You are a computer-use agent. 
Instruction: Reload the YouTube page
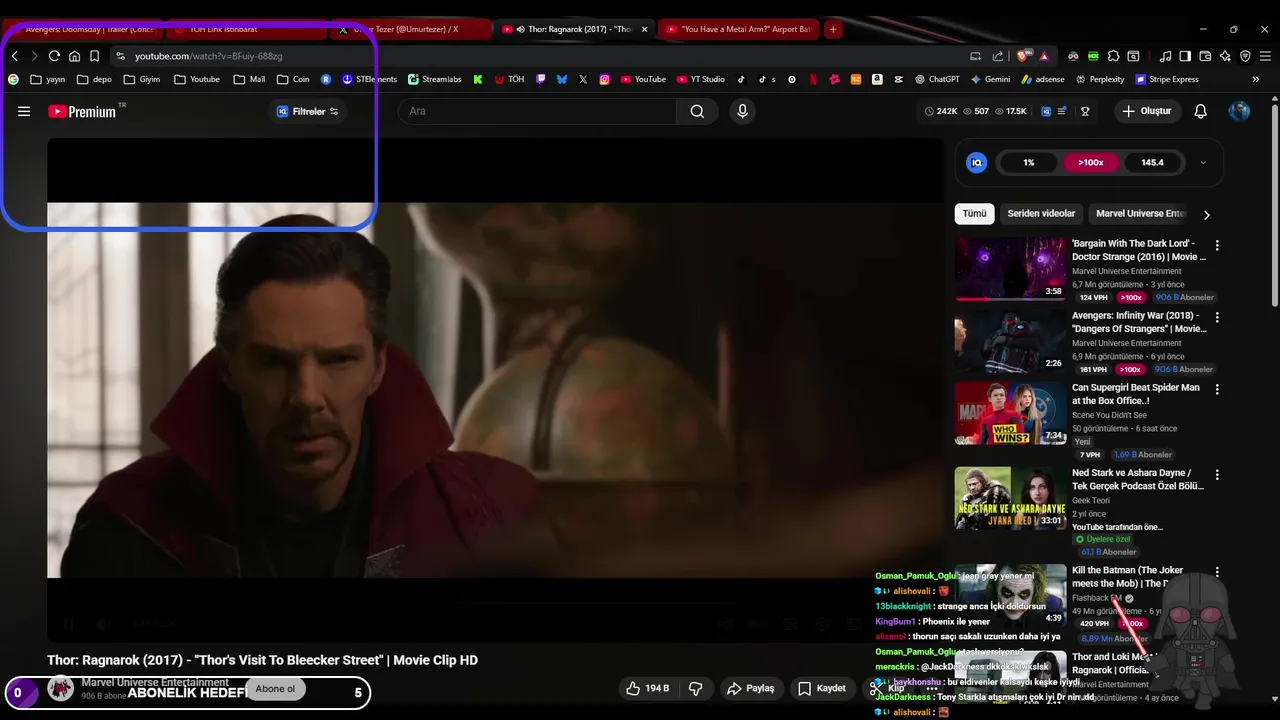tap(54, 56)
